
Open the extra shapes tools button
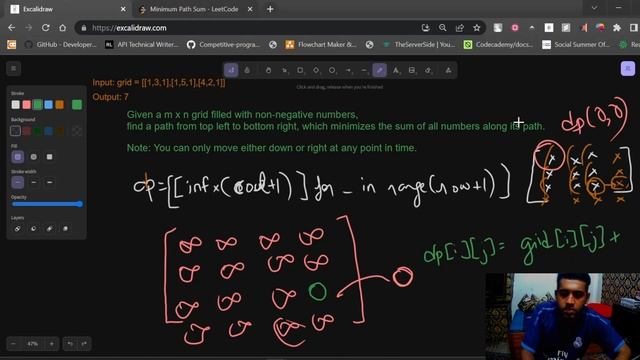(448, 70)
